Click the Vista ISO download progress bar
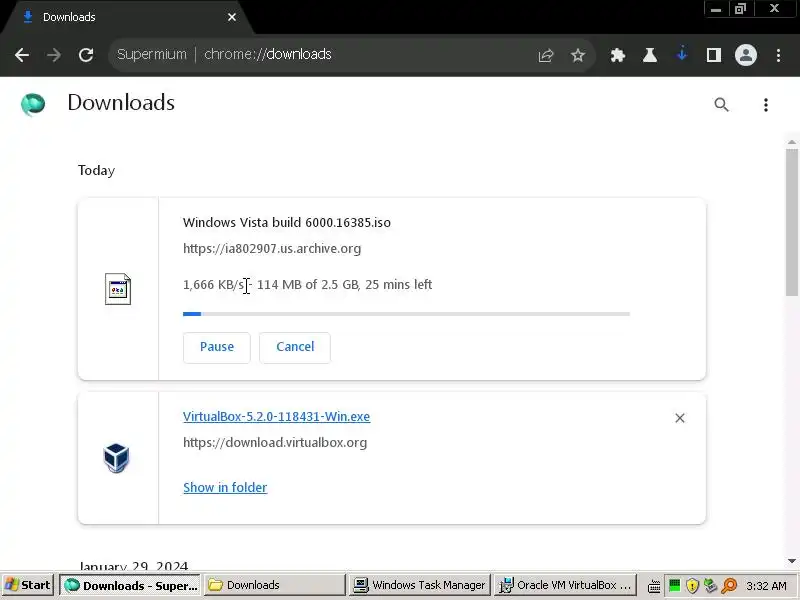This screenshot has width=800, height=600. click(406, 314)
